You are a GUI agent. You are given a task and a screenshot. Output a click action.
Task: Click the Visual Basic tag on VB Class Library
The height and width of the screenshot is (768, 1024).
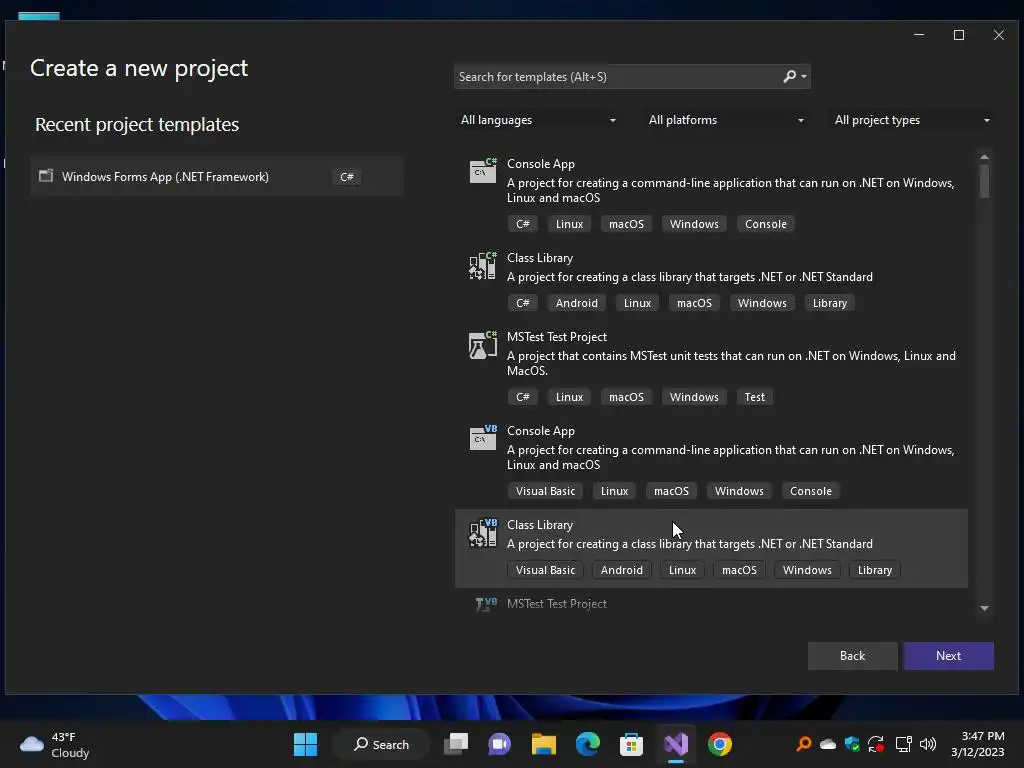tap(545, 570)
